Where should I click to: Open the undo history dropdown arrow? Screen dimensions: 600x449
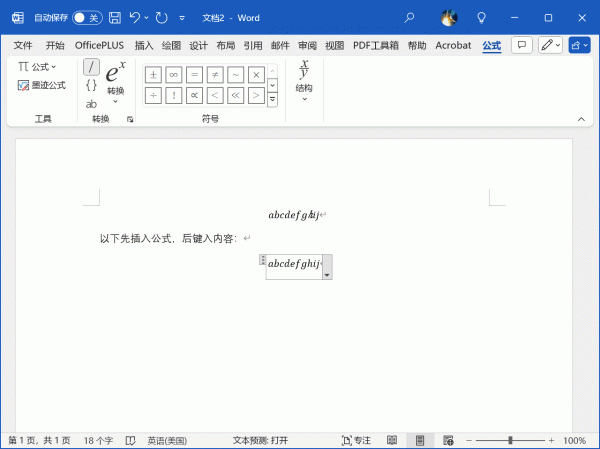click(x=146, y=18)
